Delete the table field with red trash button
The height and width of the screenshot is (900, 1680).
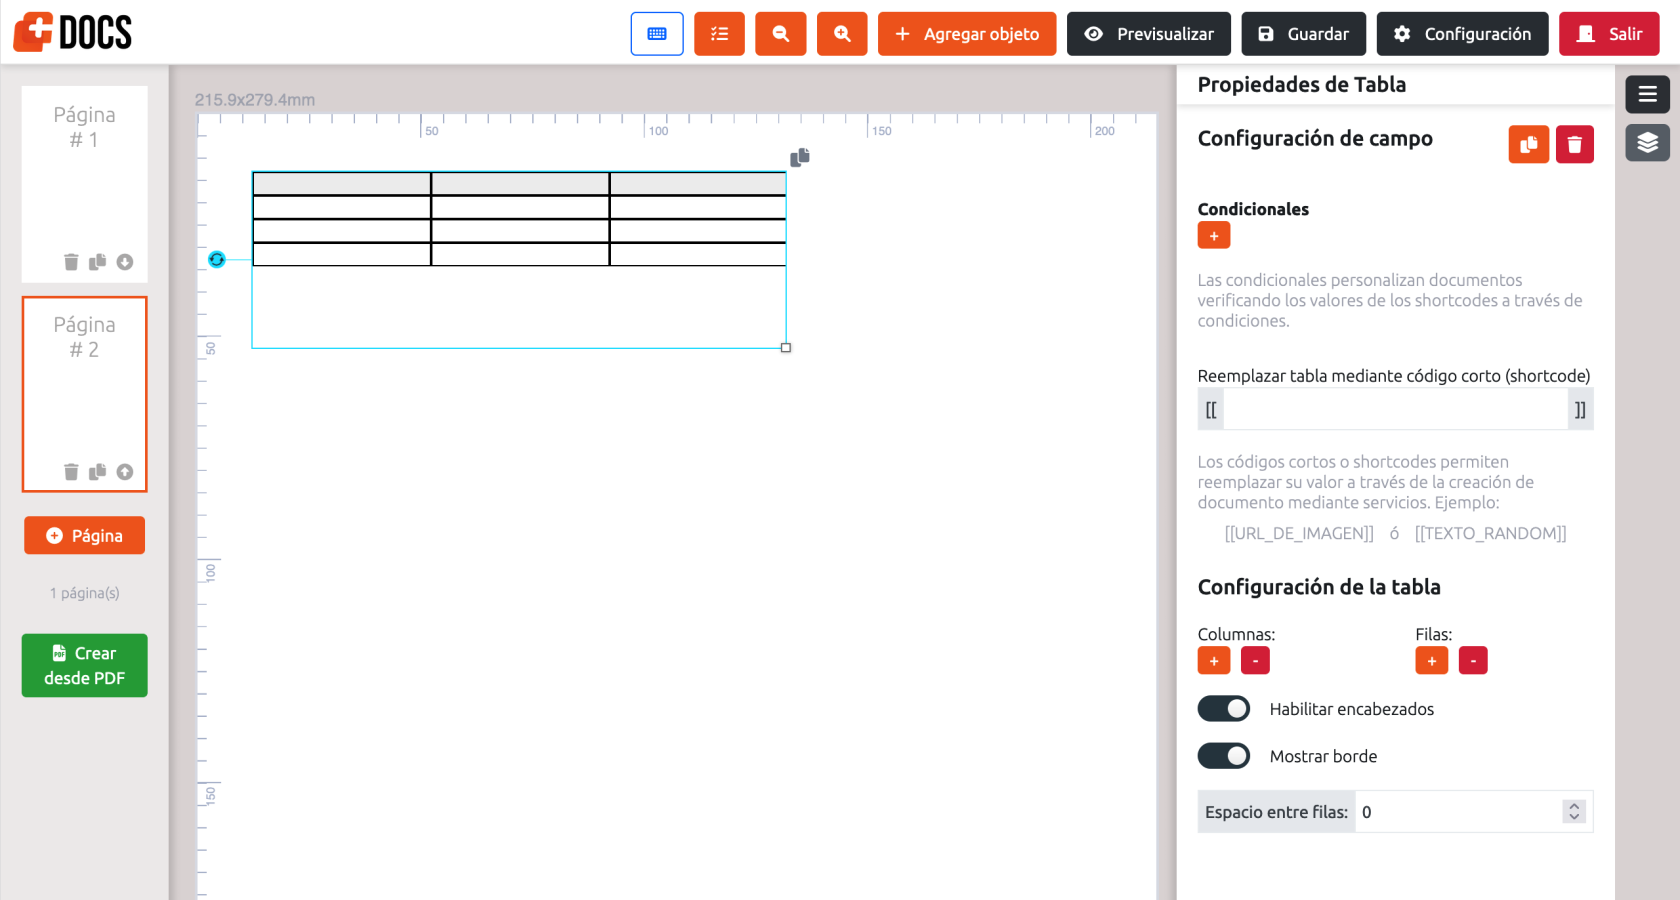[1574, 144]
